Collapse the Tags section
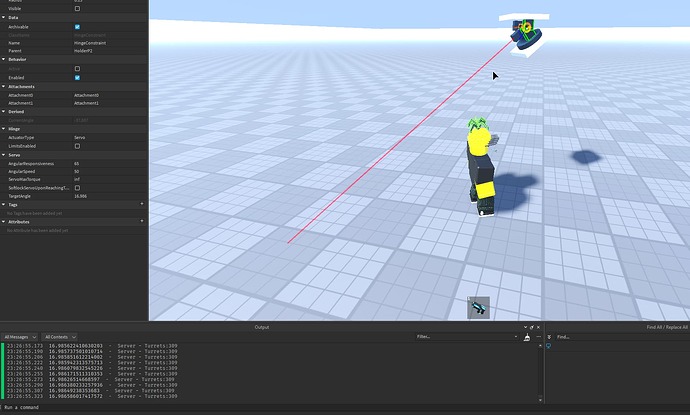The width and height of the screenshot is (690, 415). (4, 205)
